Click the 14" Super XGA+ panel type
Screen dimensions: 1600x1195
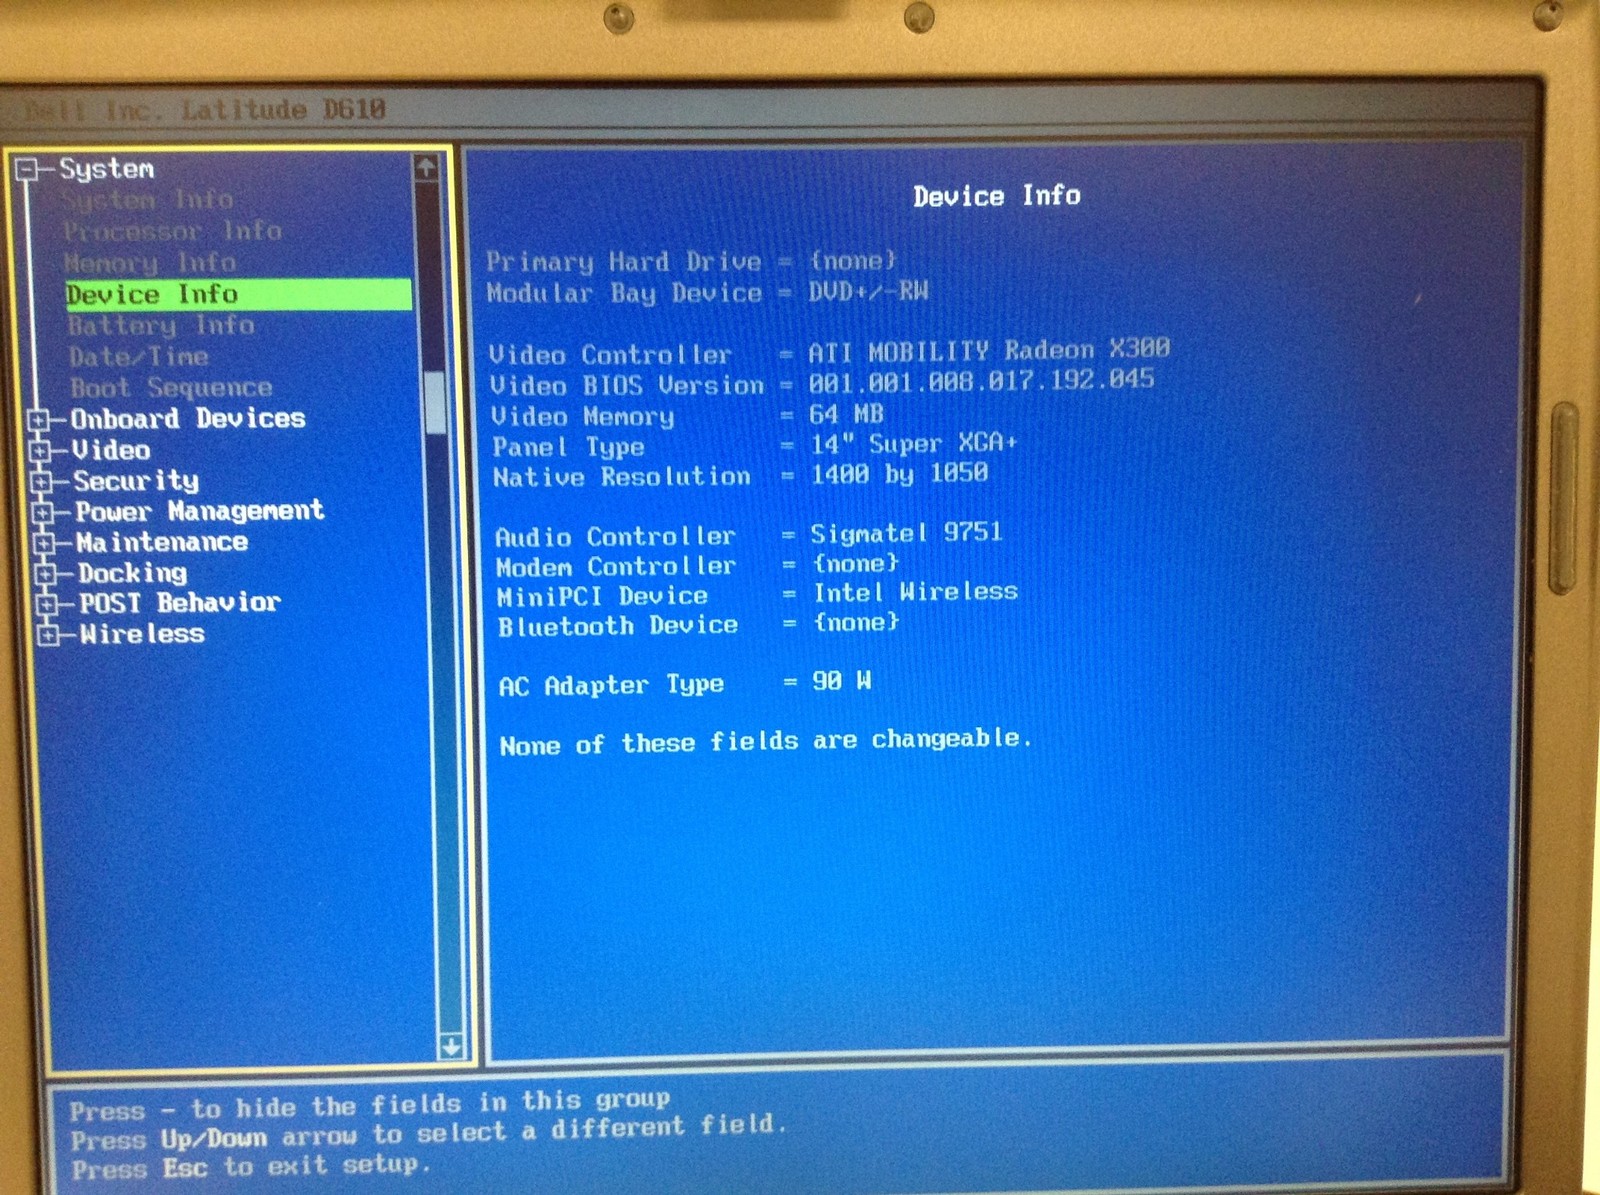(x=914, y=443)
